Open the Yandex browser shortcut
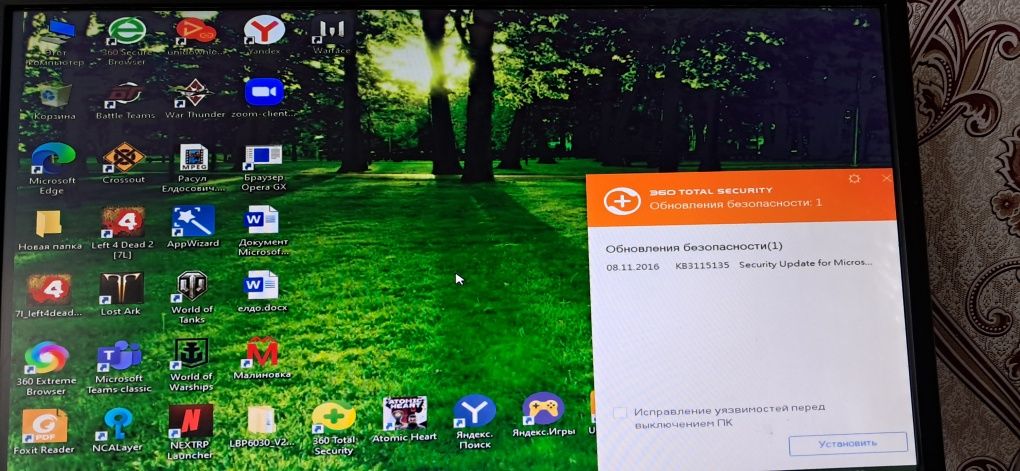This screenshot has height=471, width=1020. 264,36
